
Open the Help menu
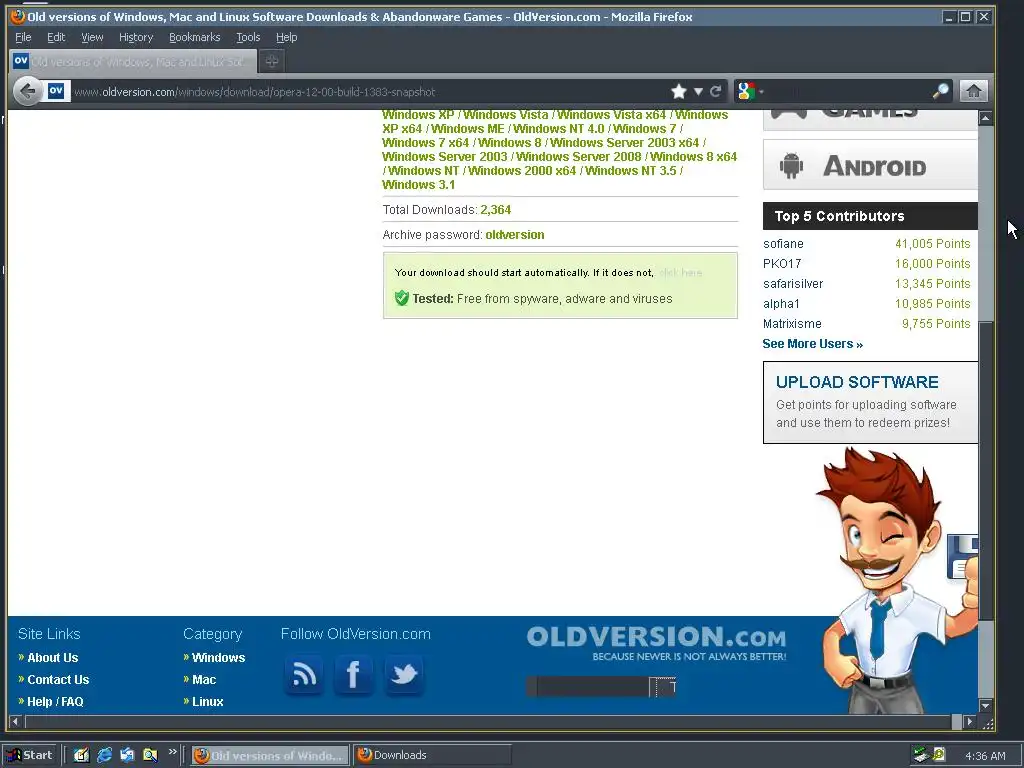tap(286, 37)
